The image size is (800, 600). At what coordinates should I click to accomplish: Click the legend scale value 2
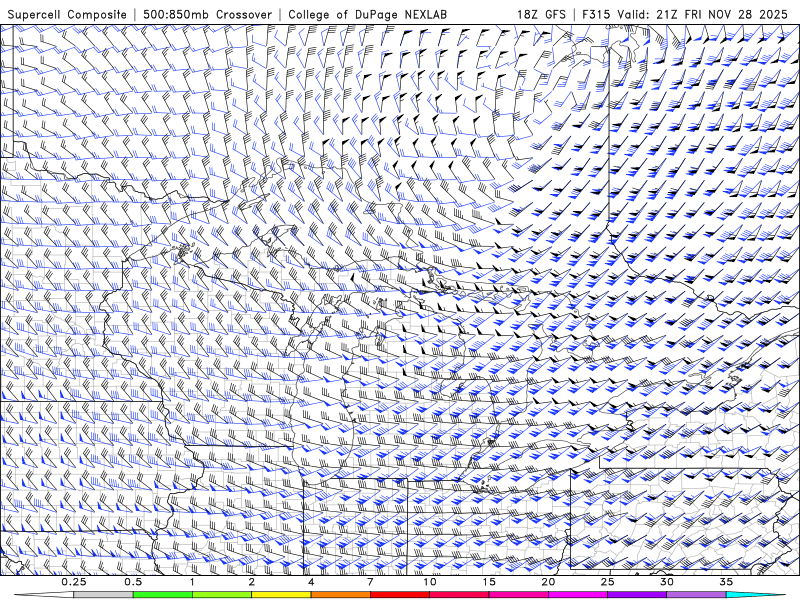click(x=252, y=582)
